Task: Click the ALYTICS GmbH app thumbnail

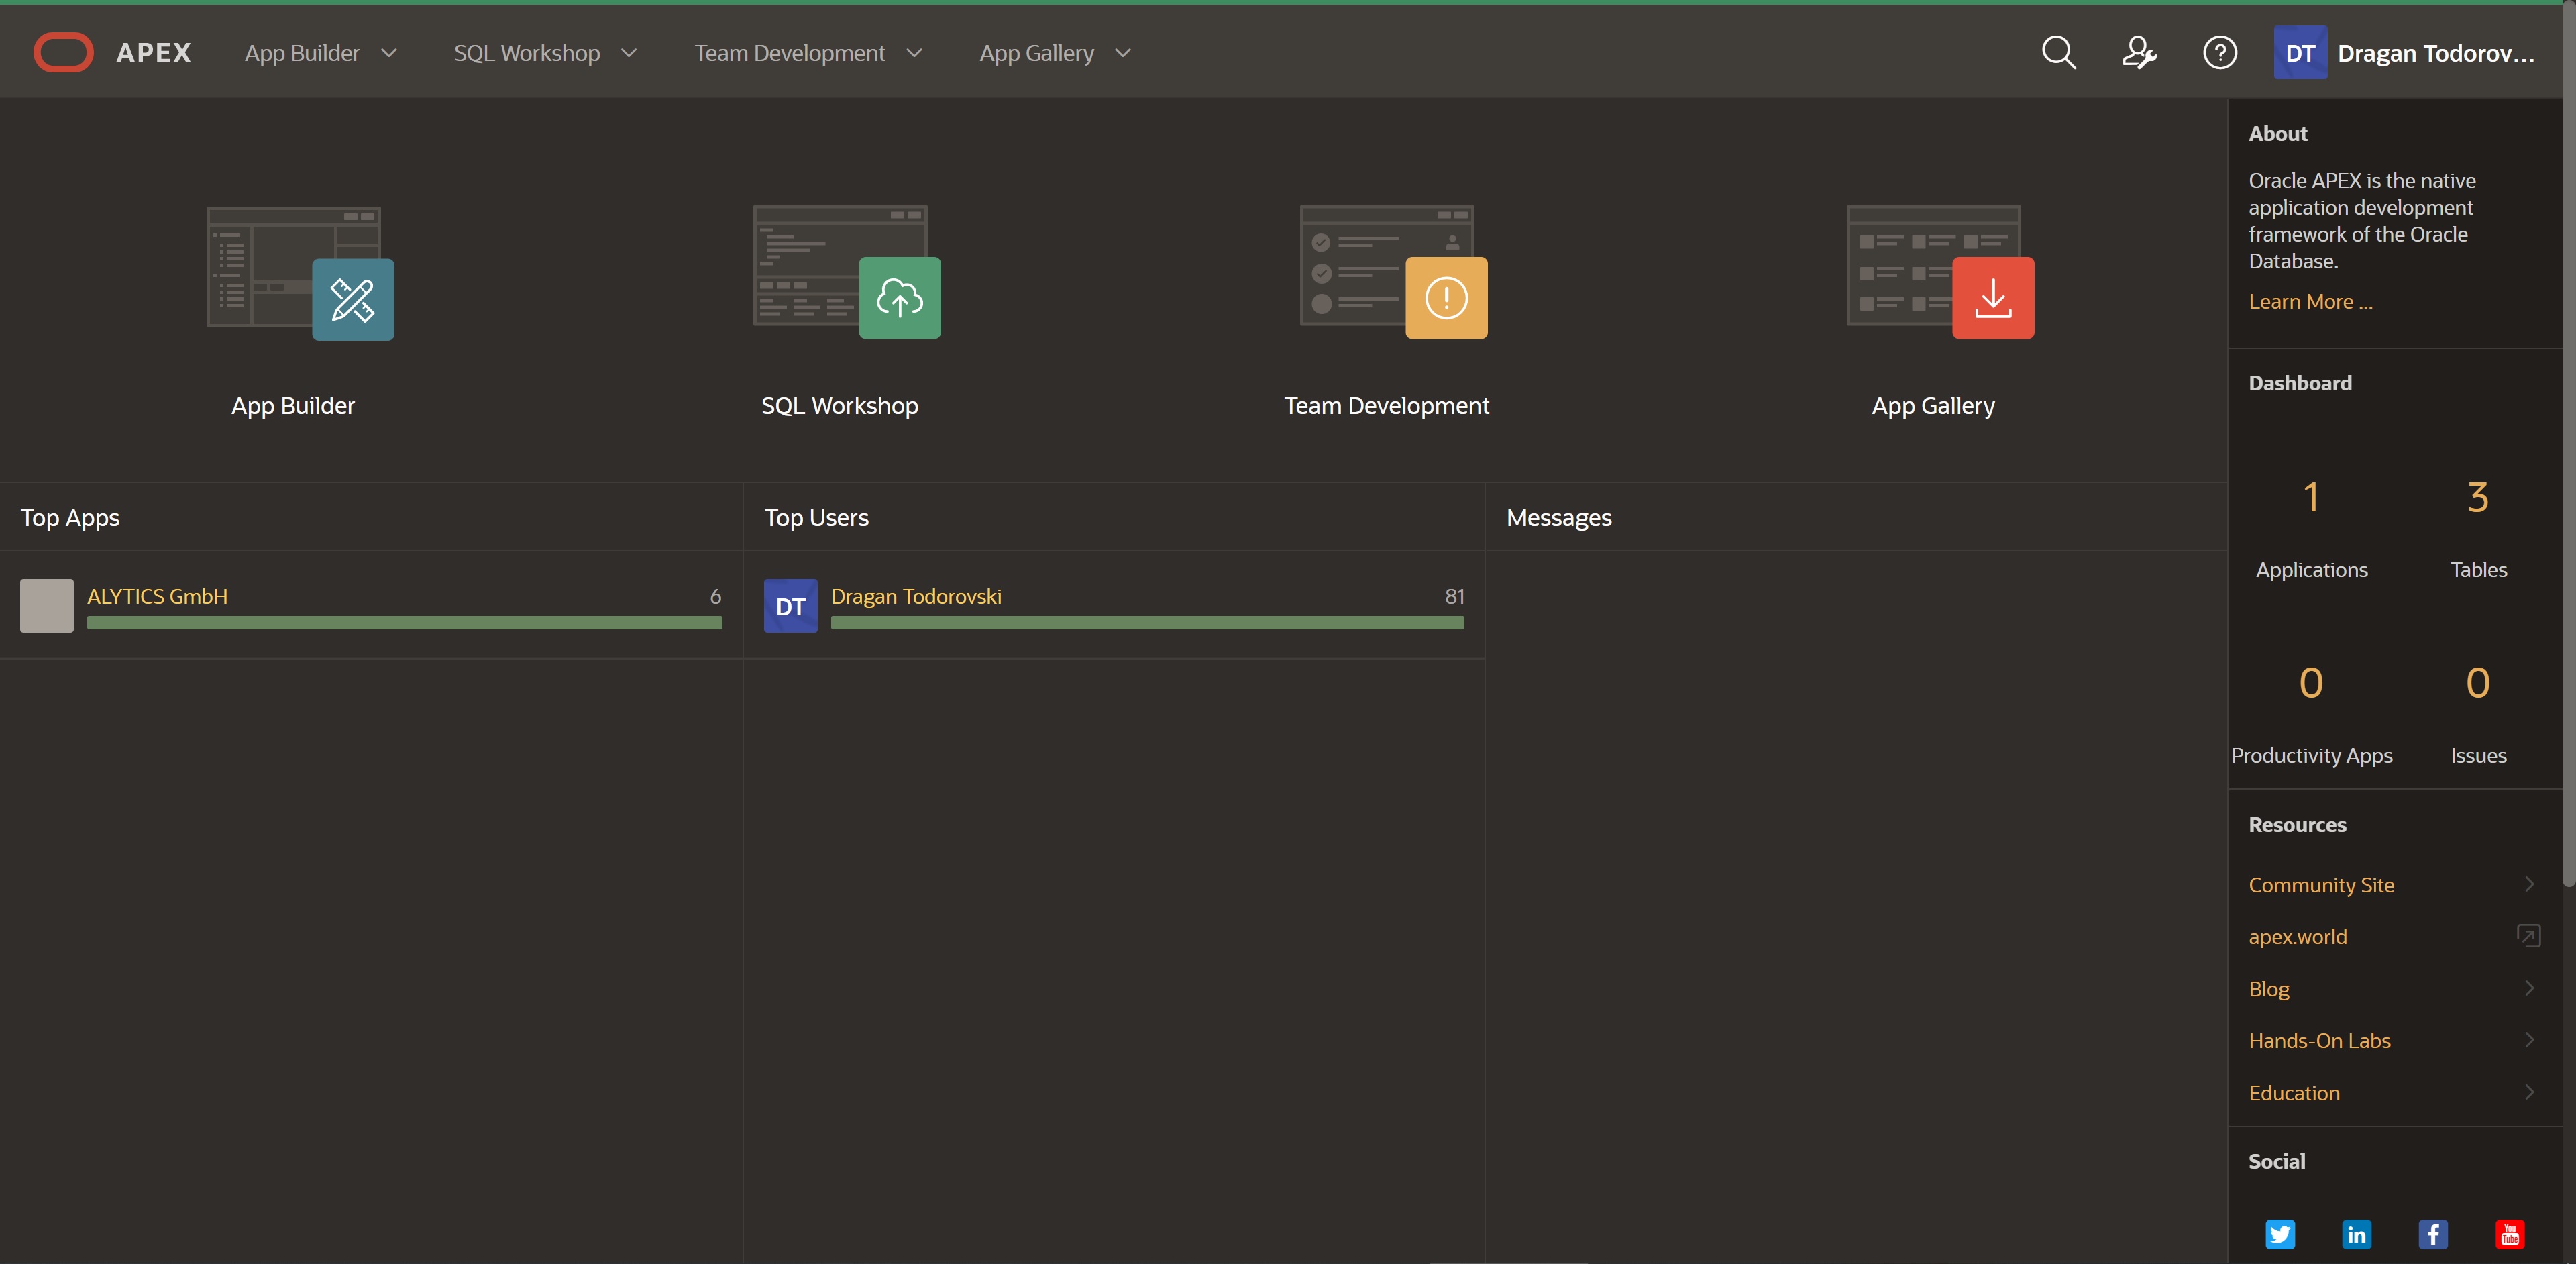Action: click(x=47, y=605)
